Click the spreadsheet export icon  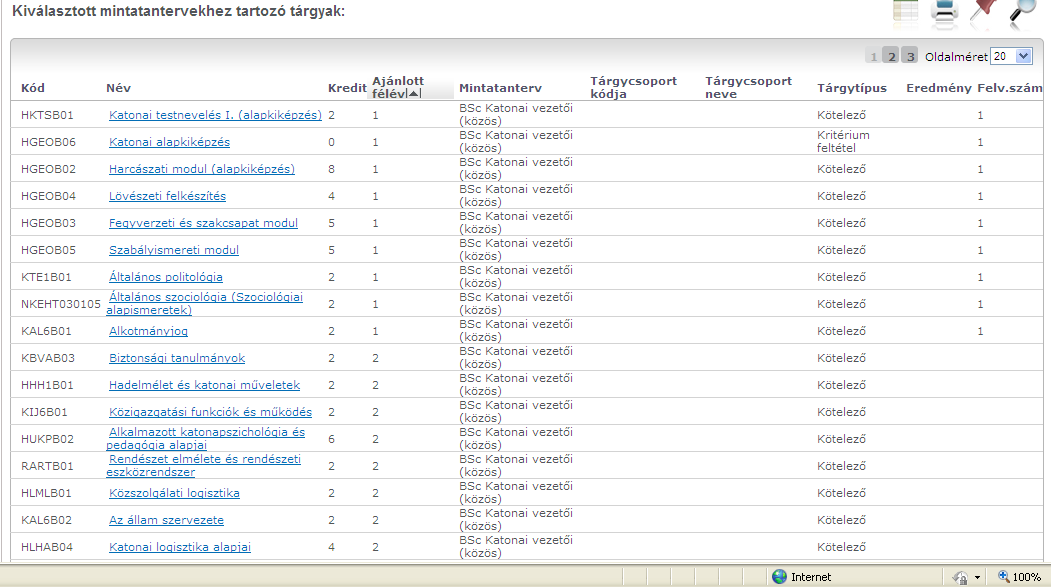click(906, 13)
